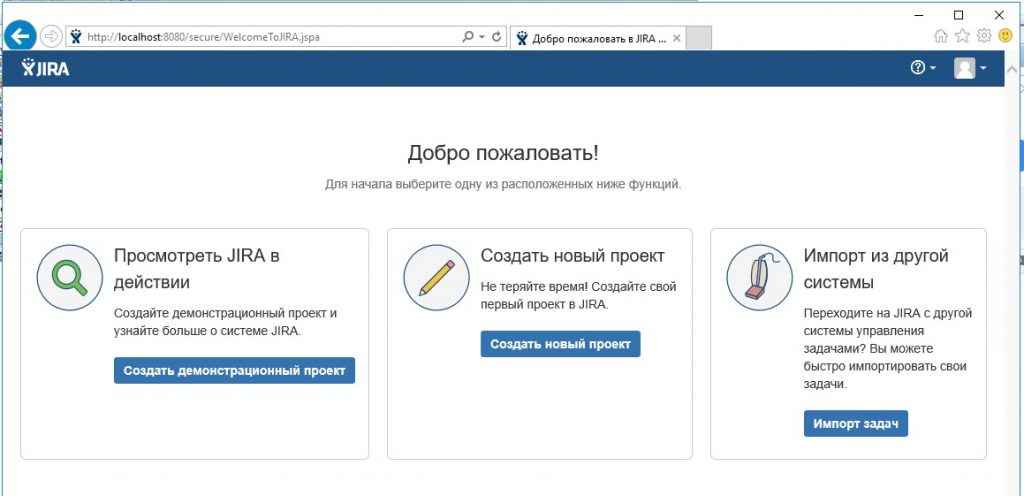
Task: Click heading 'Просмотреть JIRA в действии'
Action: click(x=197, y=269)
